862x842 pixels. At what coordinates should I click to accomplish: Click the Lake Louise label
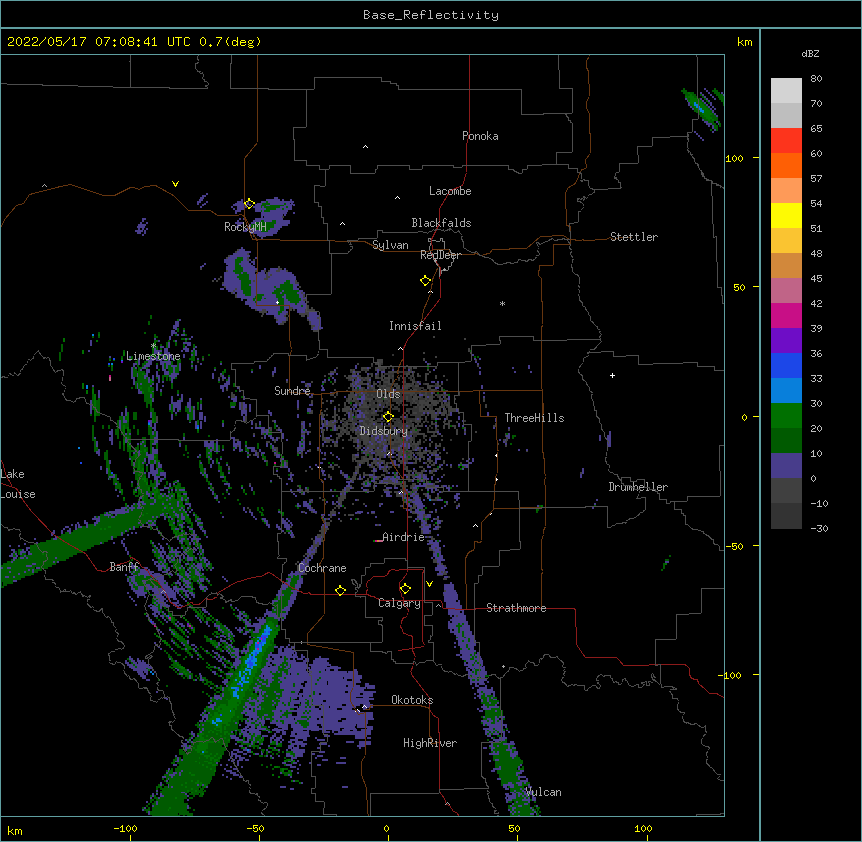(18, 484)
